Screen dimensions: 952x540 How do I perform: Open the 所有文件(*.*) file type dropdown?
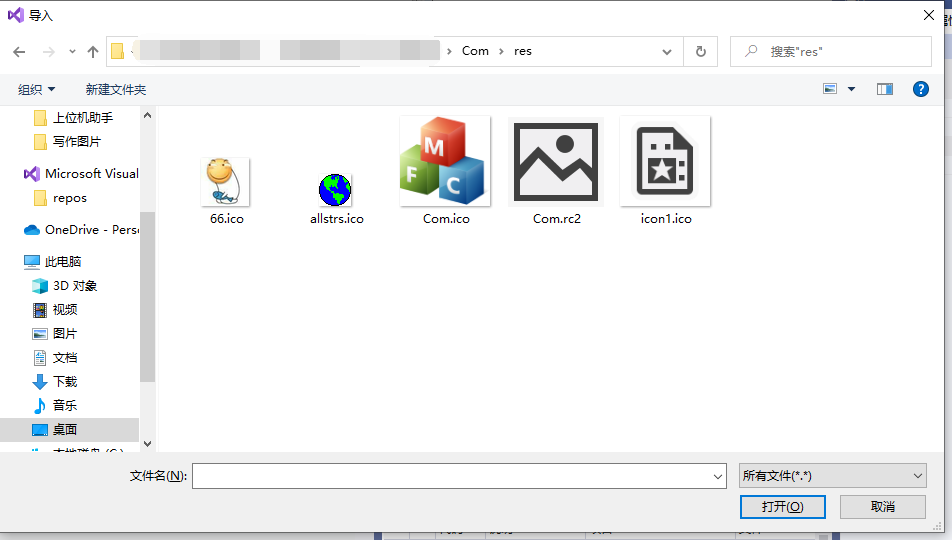point(833,476)
